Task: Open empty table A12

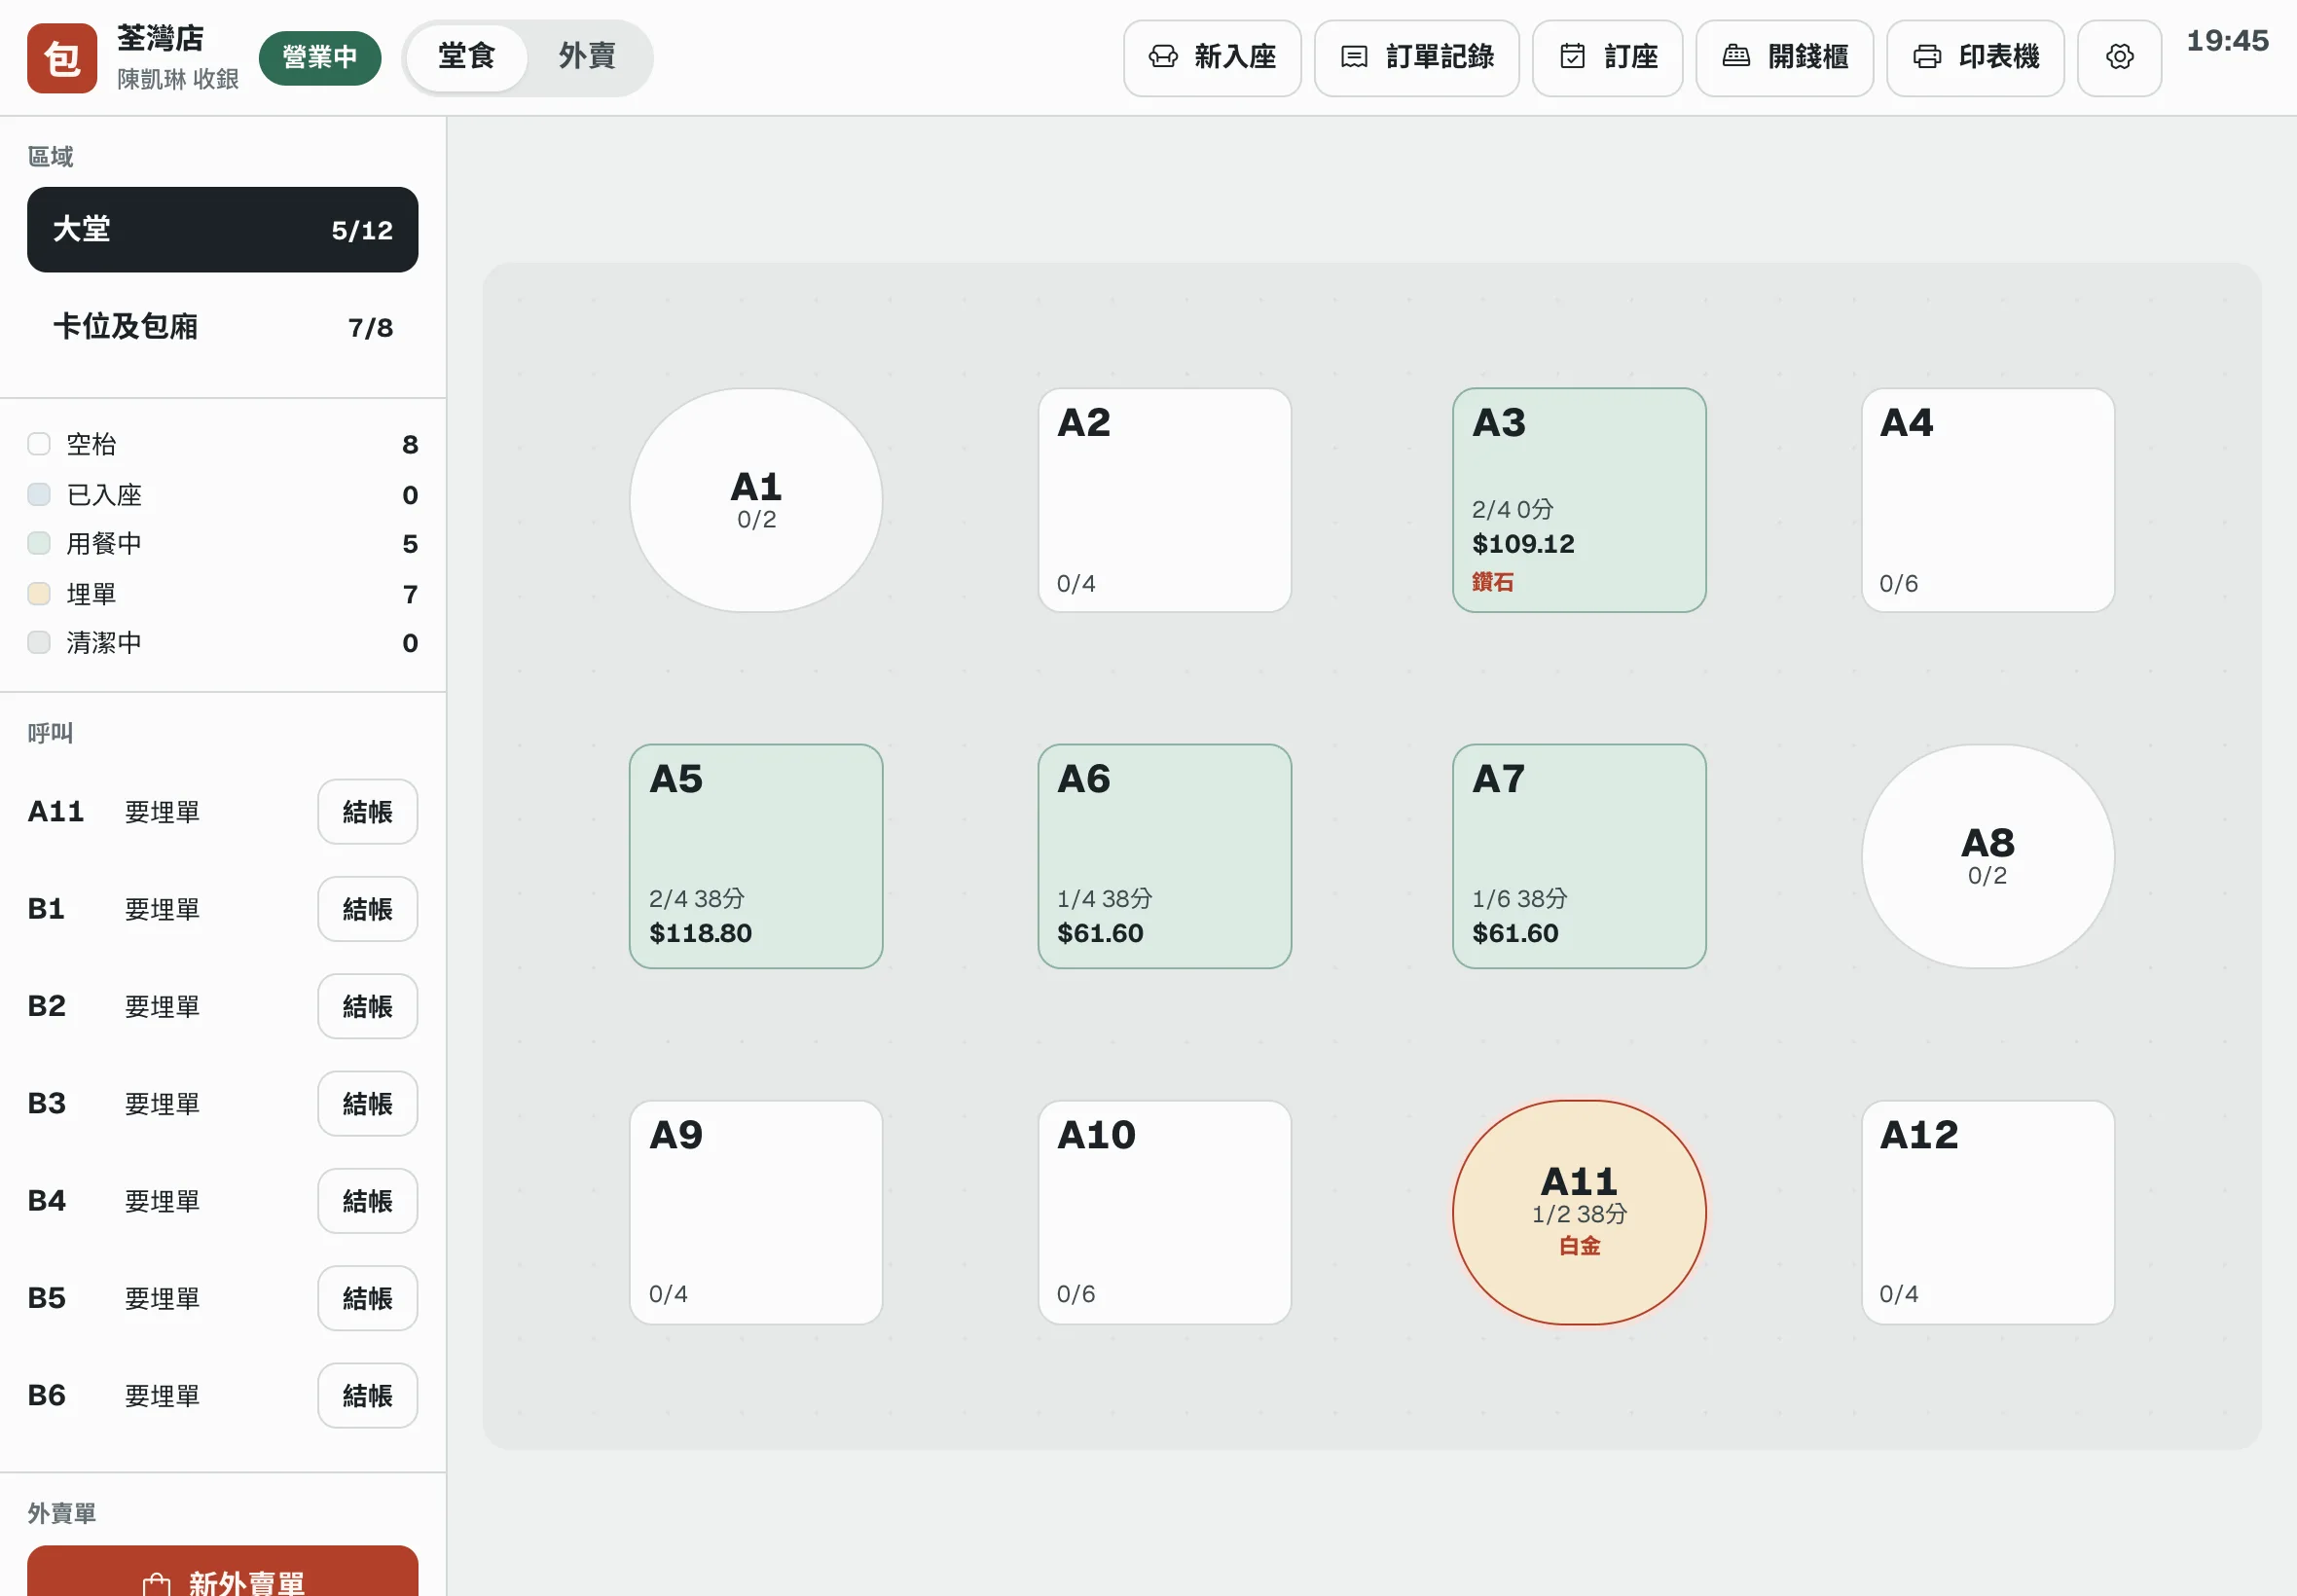Action: coord(1987,1212)
